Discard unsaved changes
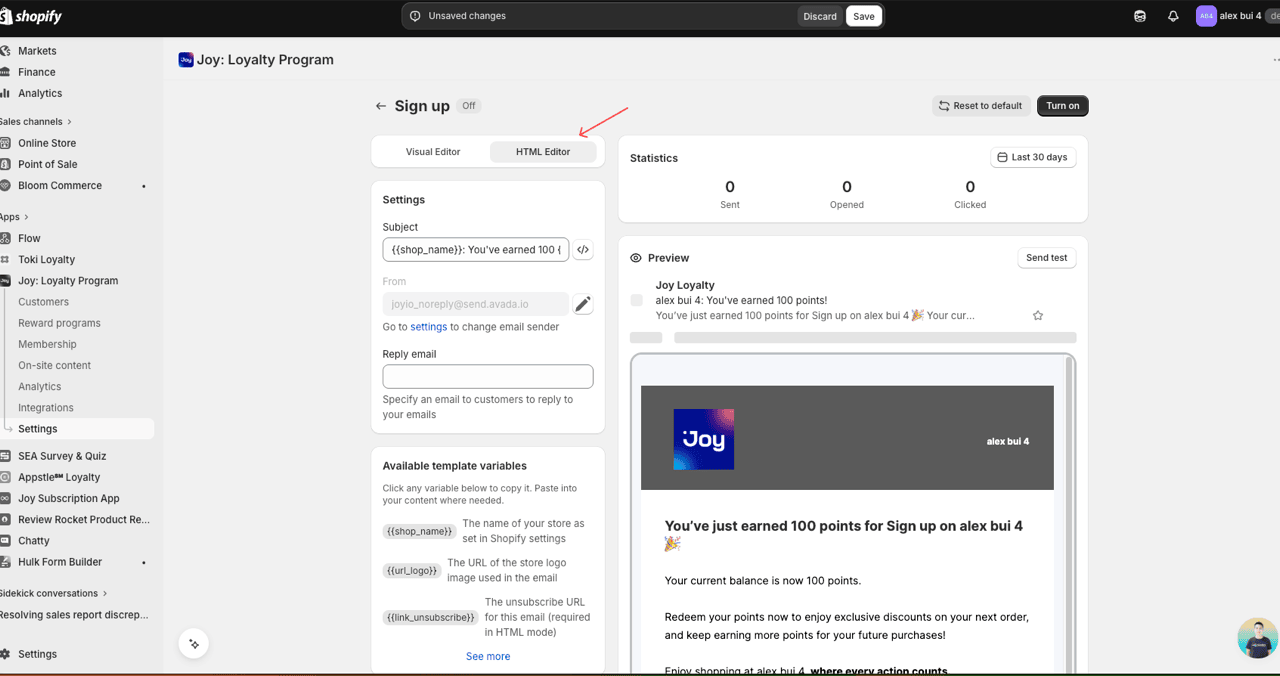The height and width of the screenshot is (676, 1280). (820, 16)
